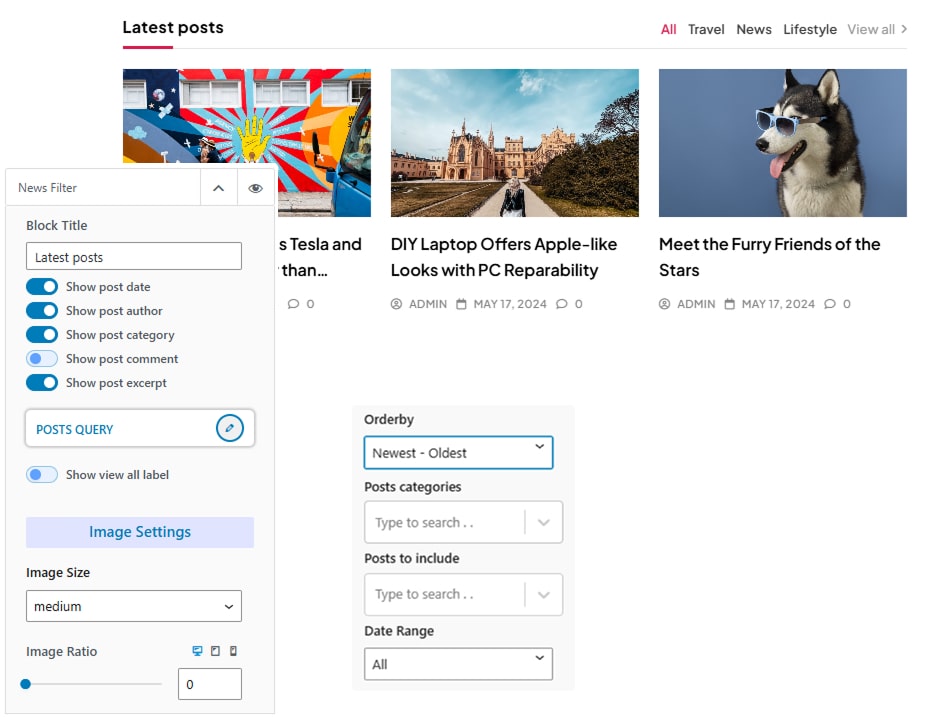The height and width of the screenshot is (717, 927).
Task: Click author icon under DIY Laptop post
Action: (396, 304)
